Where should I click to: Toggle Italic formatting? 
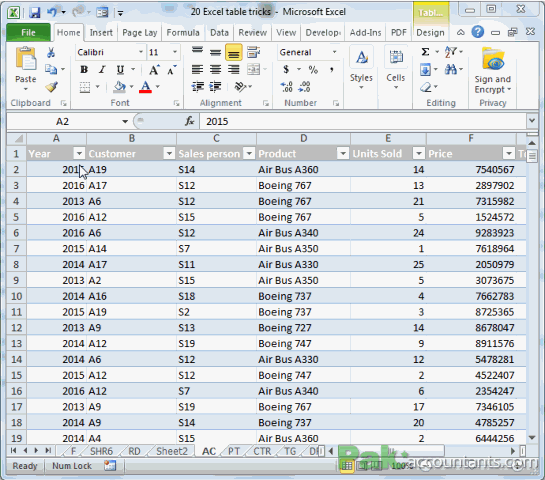click(102, 70)
